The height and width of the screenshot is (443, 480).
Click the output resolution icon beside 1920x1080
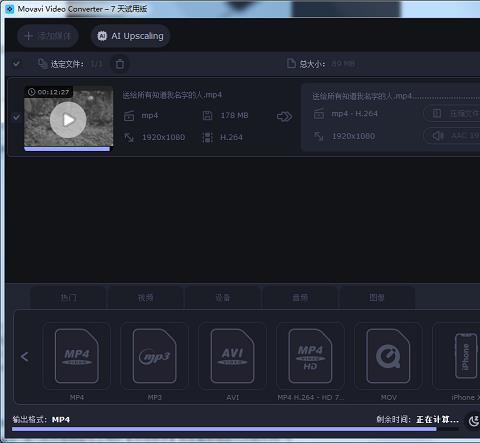[x=319, y=136]
